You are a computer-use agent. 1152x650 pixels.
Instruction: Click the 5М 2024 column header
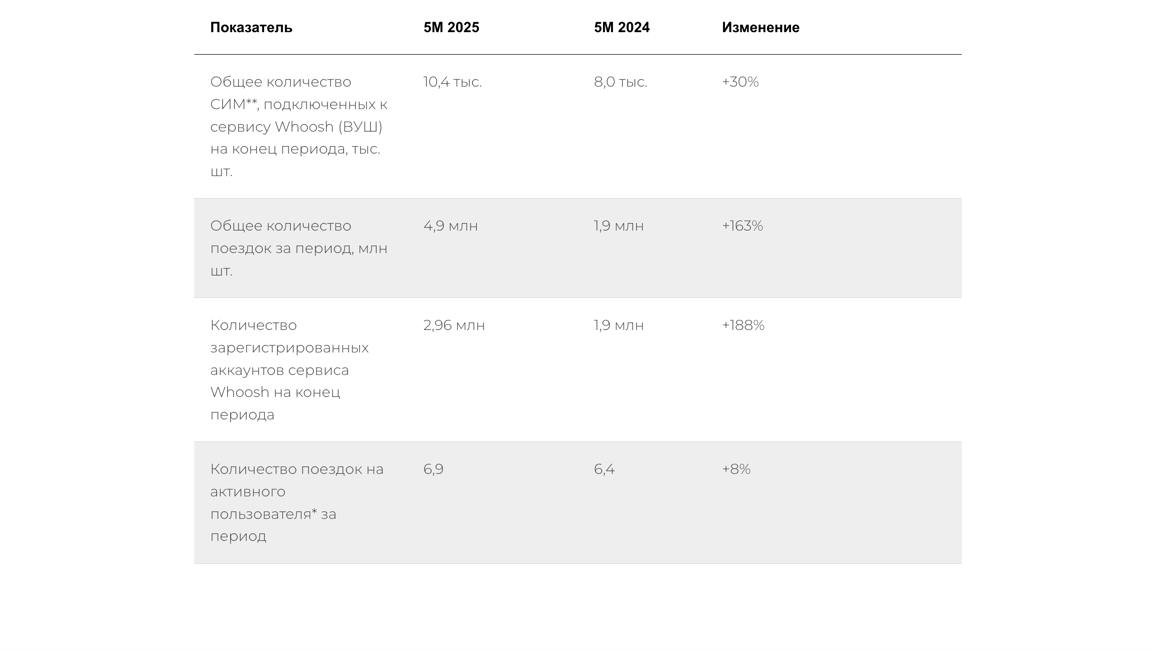621,28
